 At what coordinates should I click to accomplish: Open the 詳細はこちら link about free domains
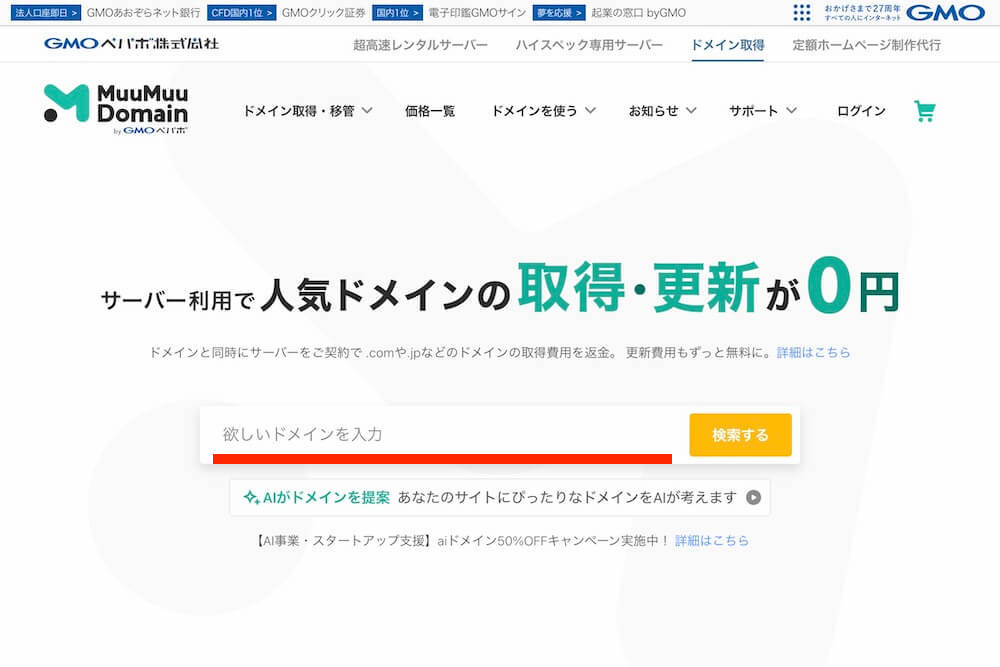coord(812,352)
